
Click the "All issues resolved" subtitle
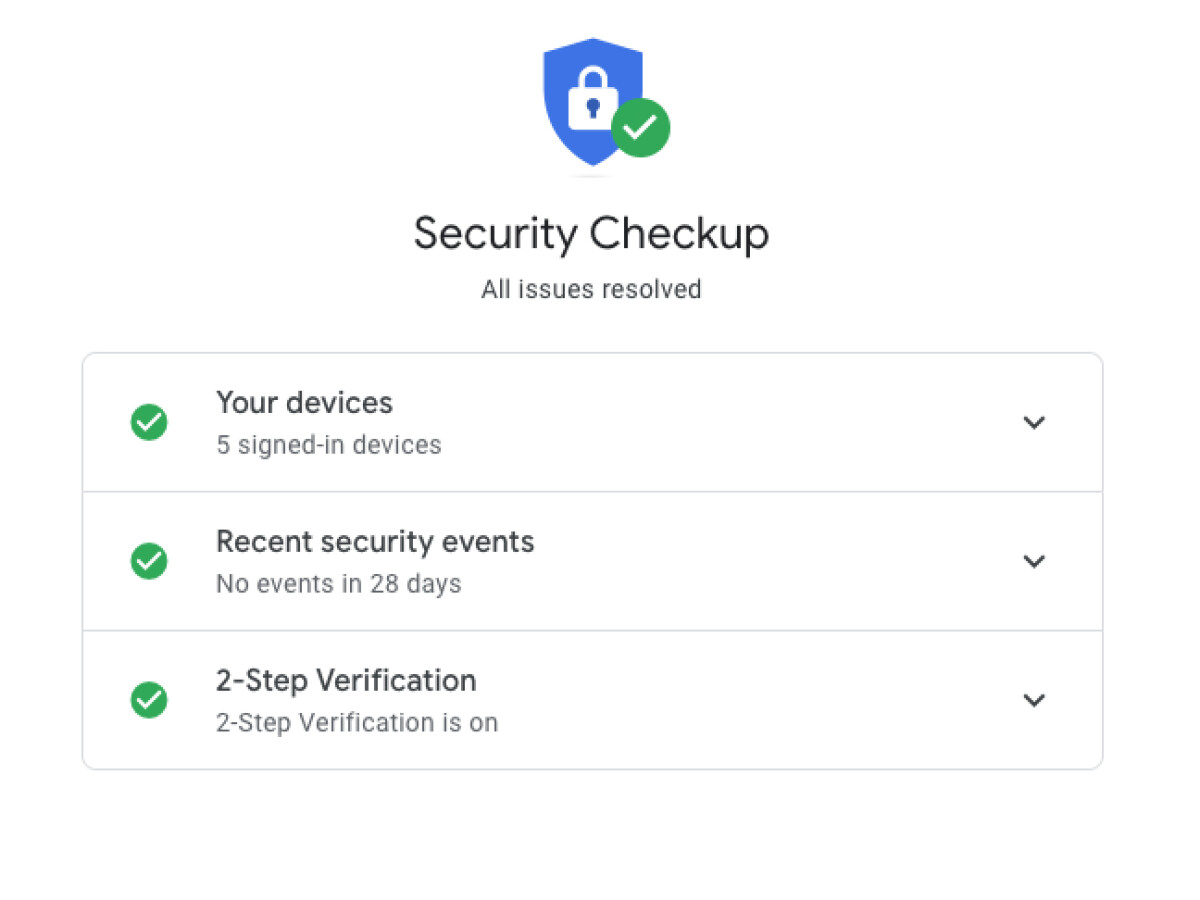click(x=591, y=290)
